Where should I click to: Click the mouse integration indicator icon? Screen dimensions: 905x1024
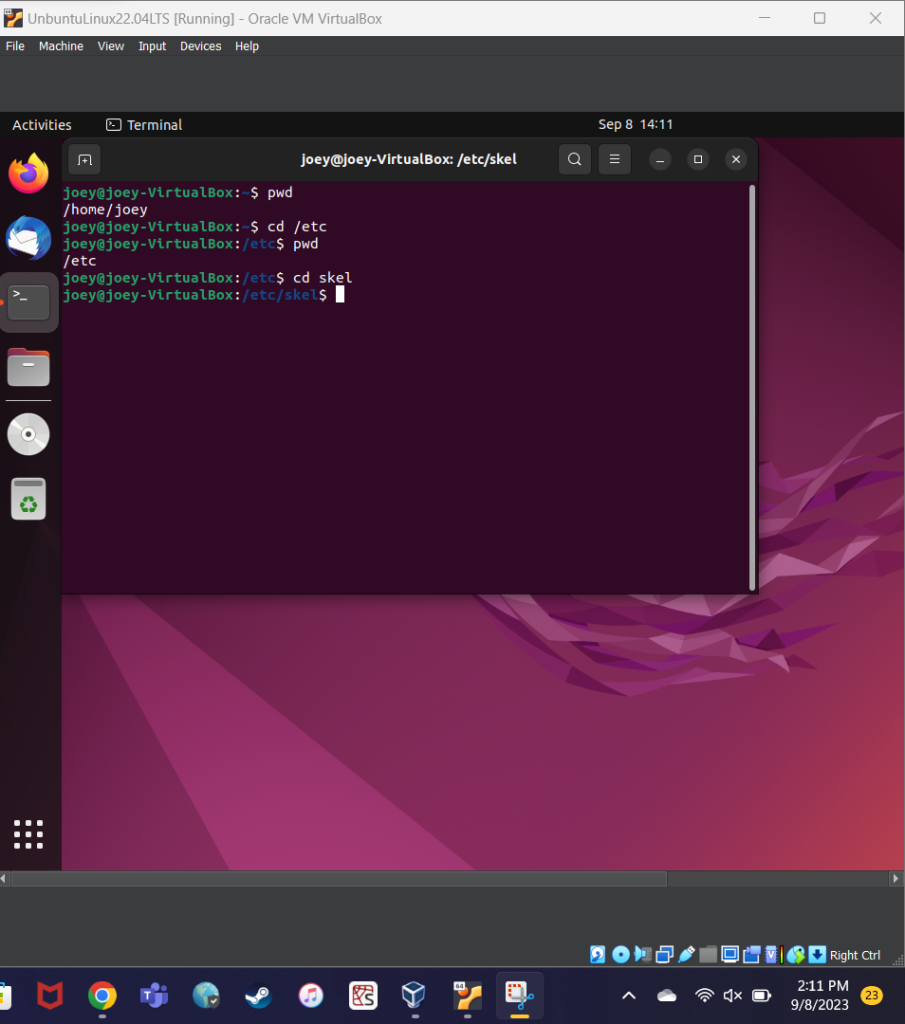point(795,955)
